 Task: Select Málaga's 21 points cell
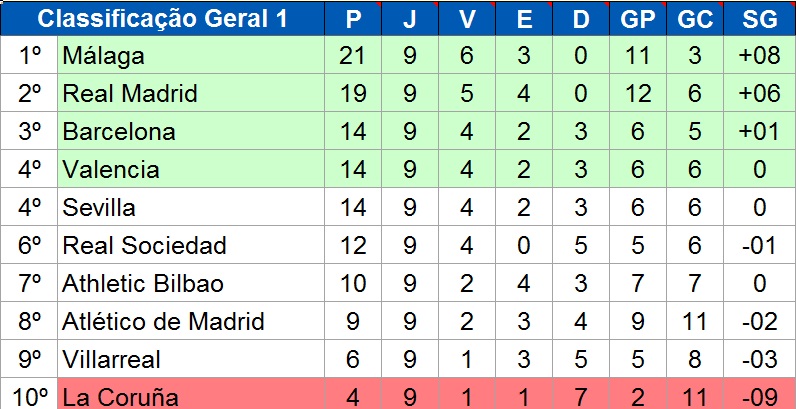[353, 57]
